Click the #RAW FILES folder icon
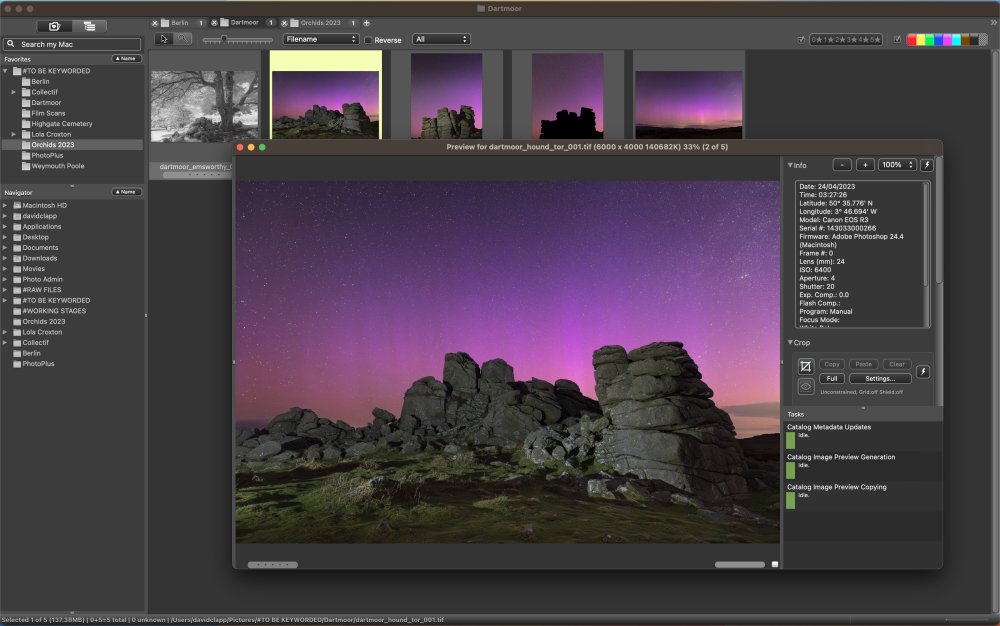1000x626 pixels. point(17,289)
